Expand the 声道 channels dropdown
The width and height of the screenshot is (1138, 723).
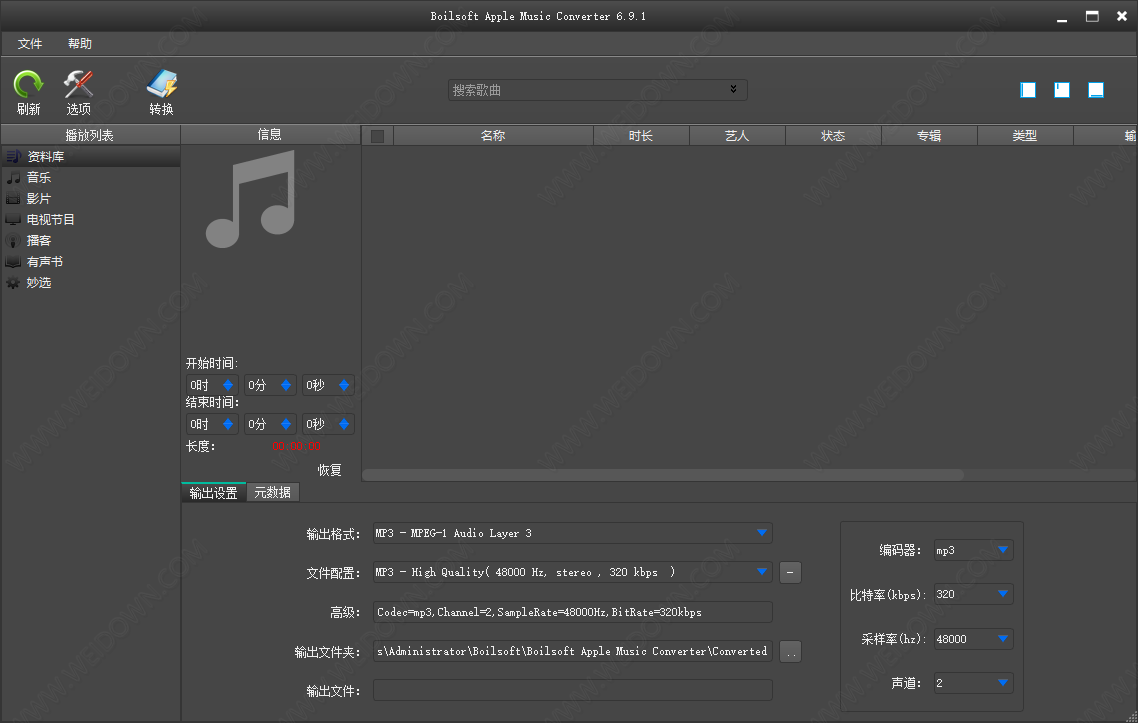[x=1003, y=683]
